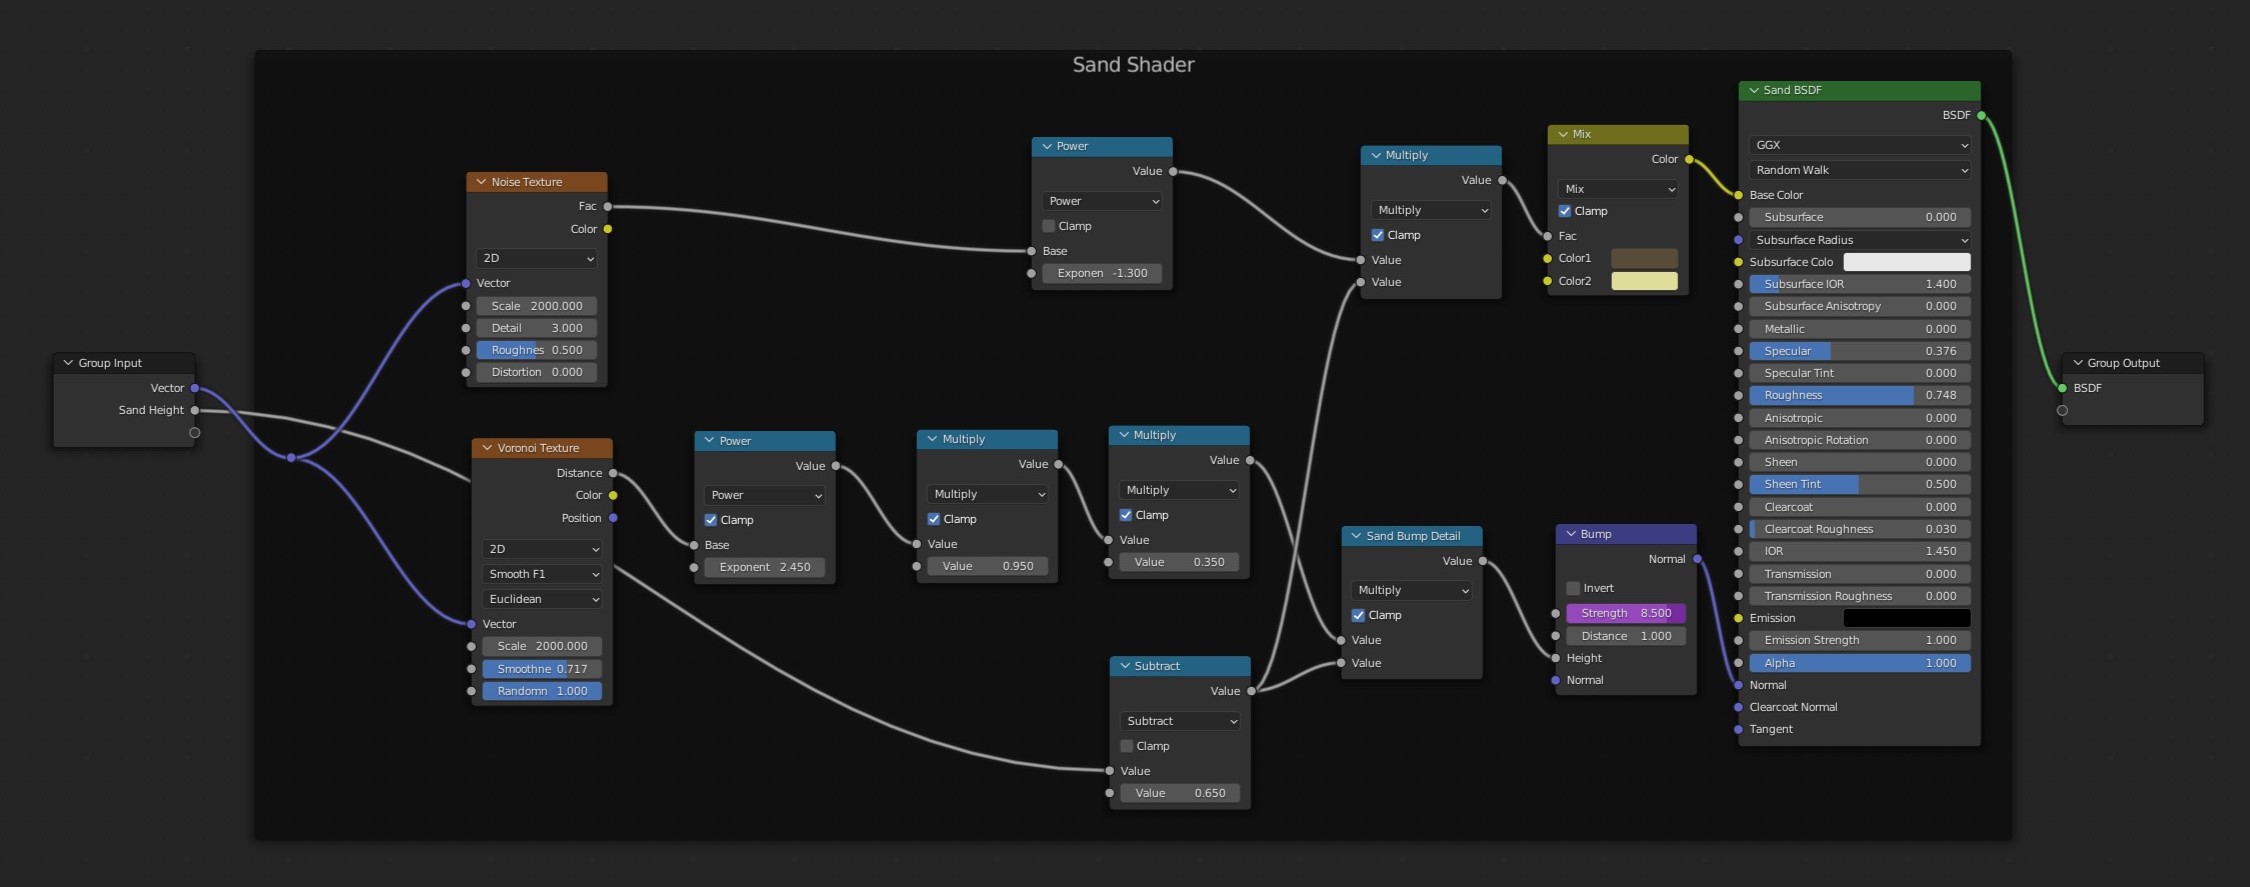The width and height of the screenshot is (2250, 887).
Task: Enable Invert checkbox in Bump node
Action: (x=1573, y=588)
